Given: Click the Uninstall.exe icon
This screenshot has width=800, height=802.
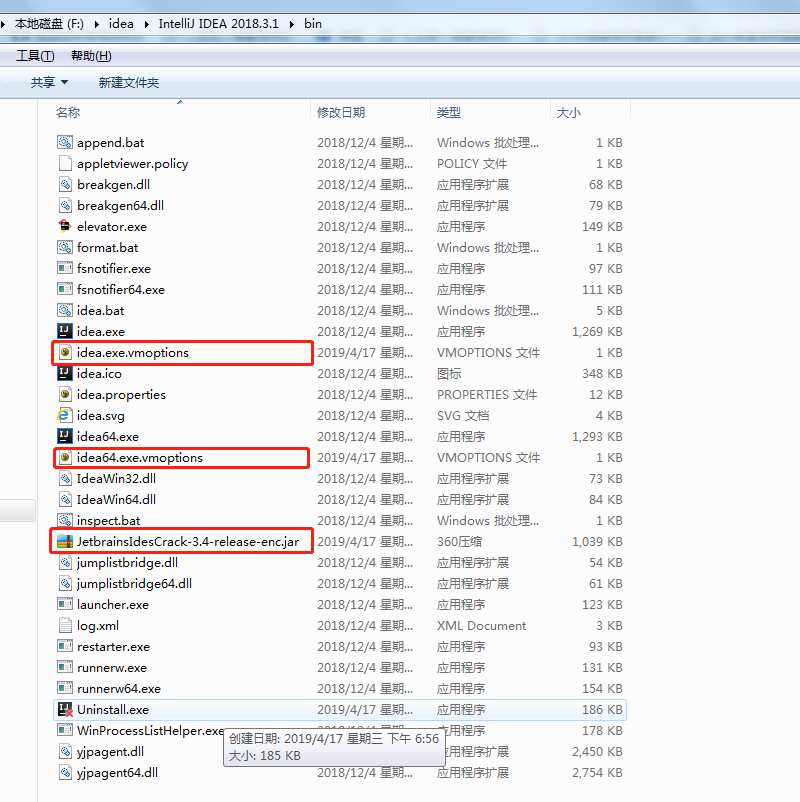Looking at the screenshot, I should pos(65,709).
